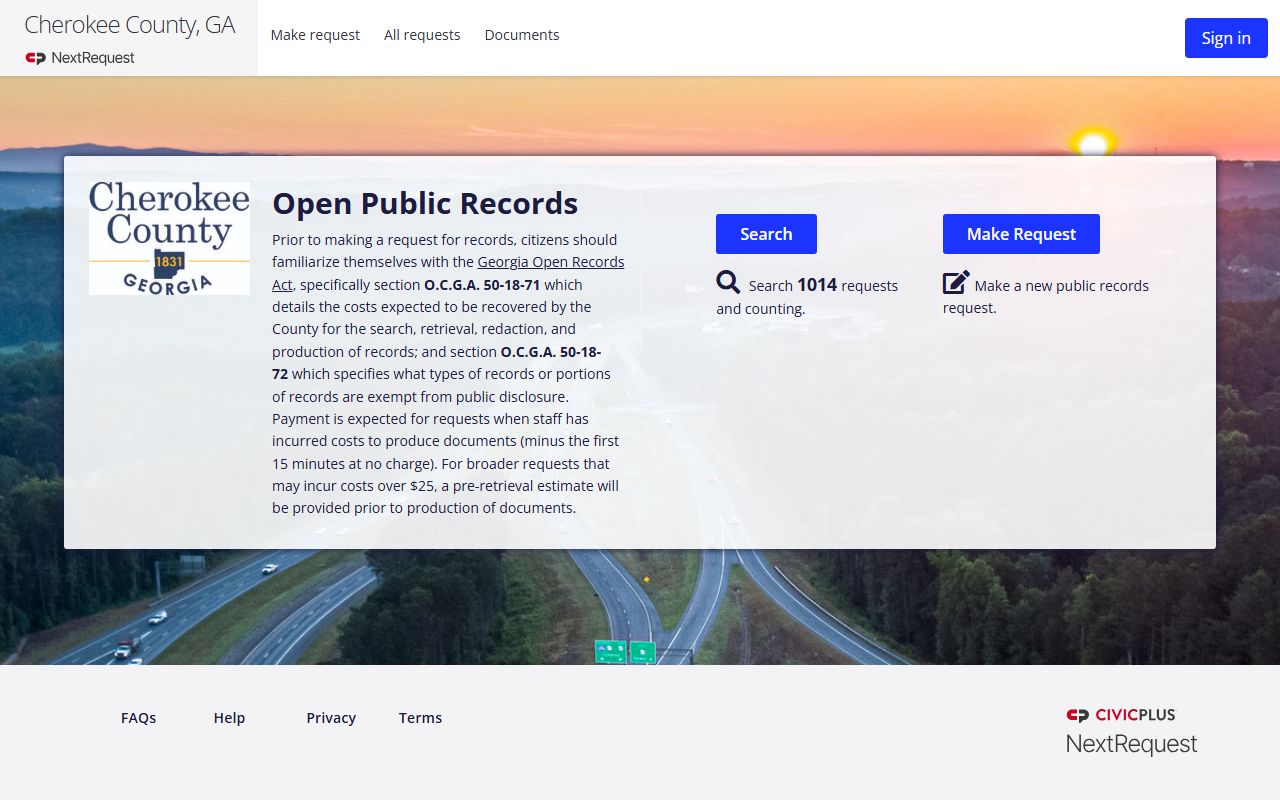Click the Open Public Records heading
The width and height of the screenshot is (1280, 800).
pos(425,204)
